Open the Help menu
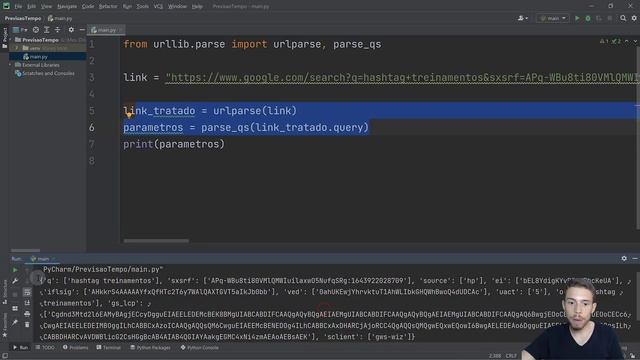This screenshot has width=640, height=360. point(197,7)
